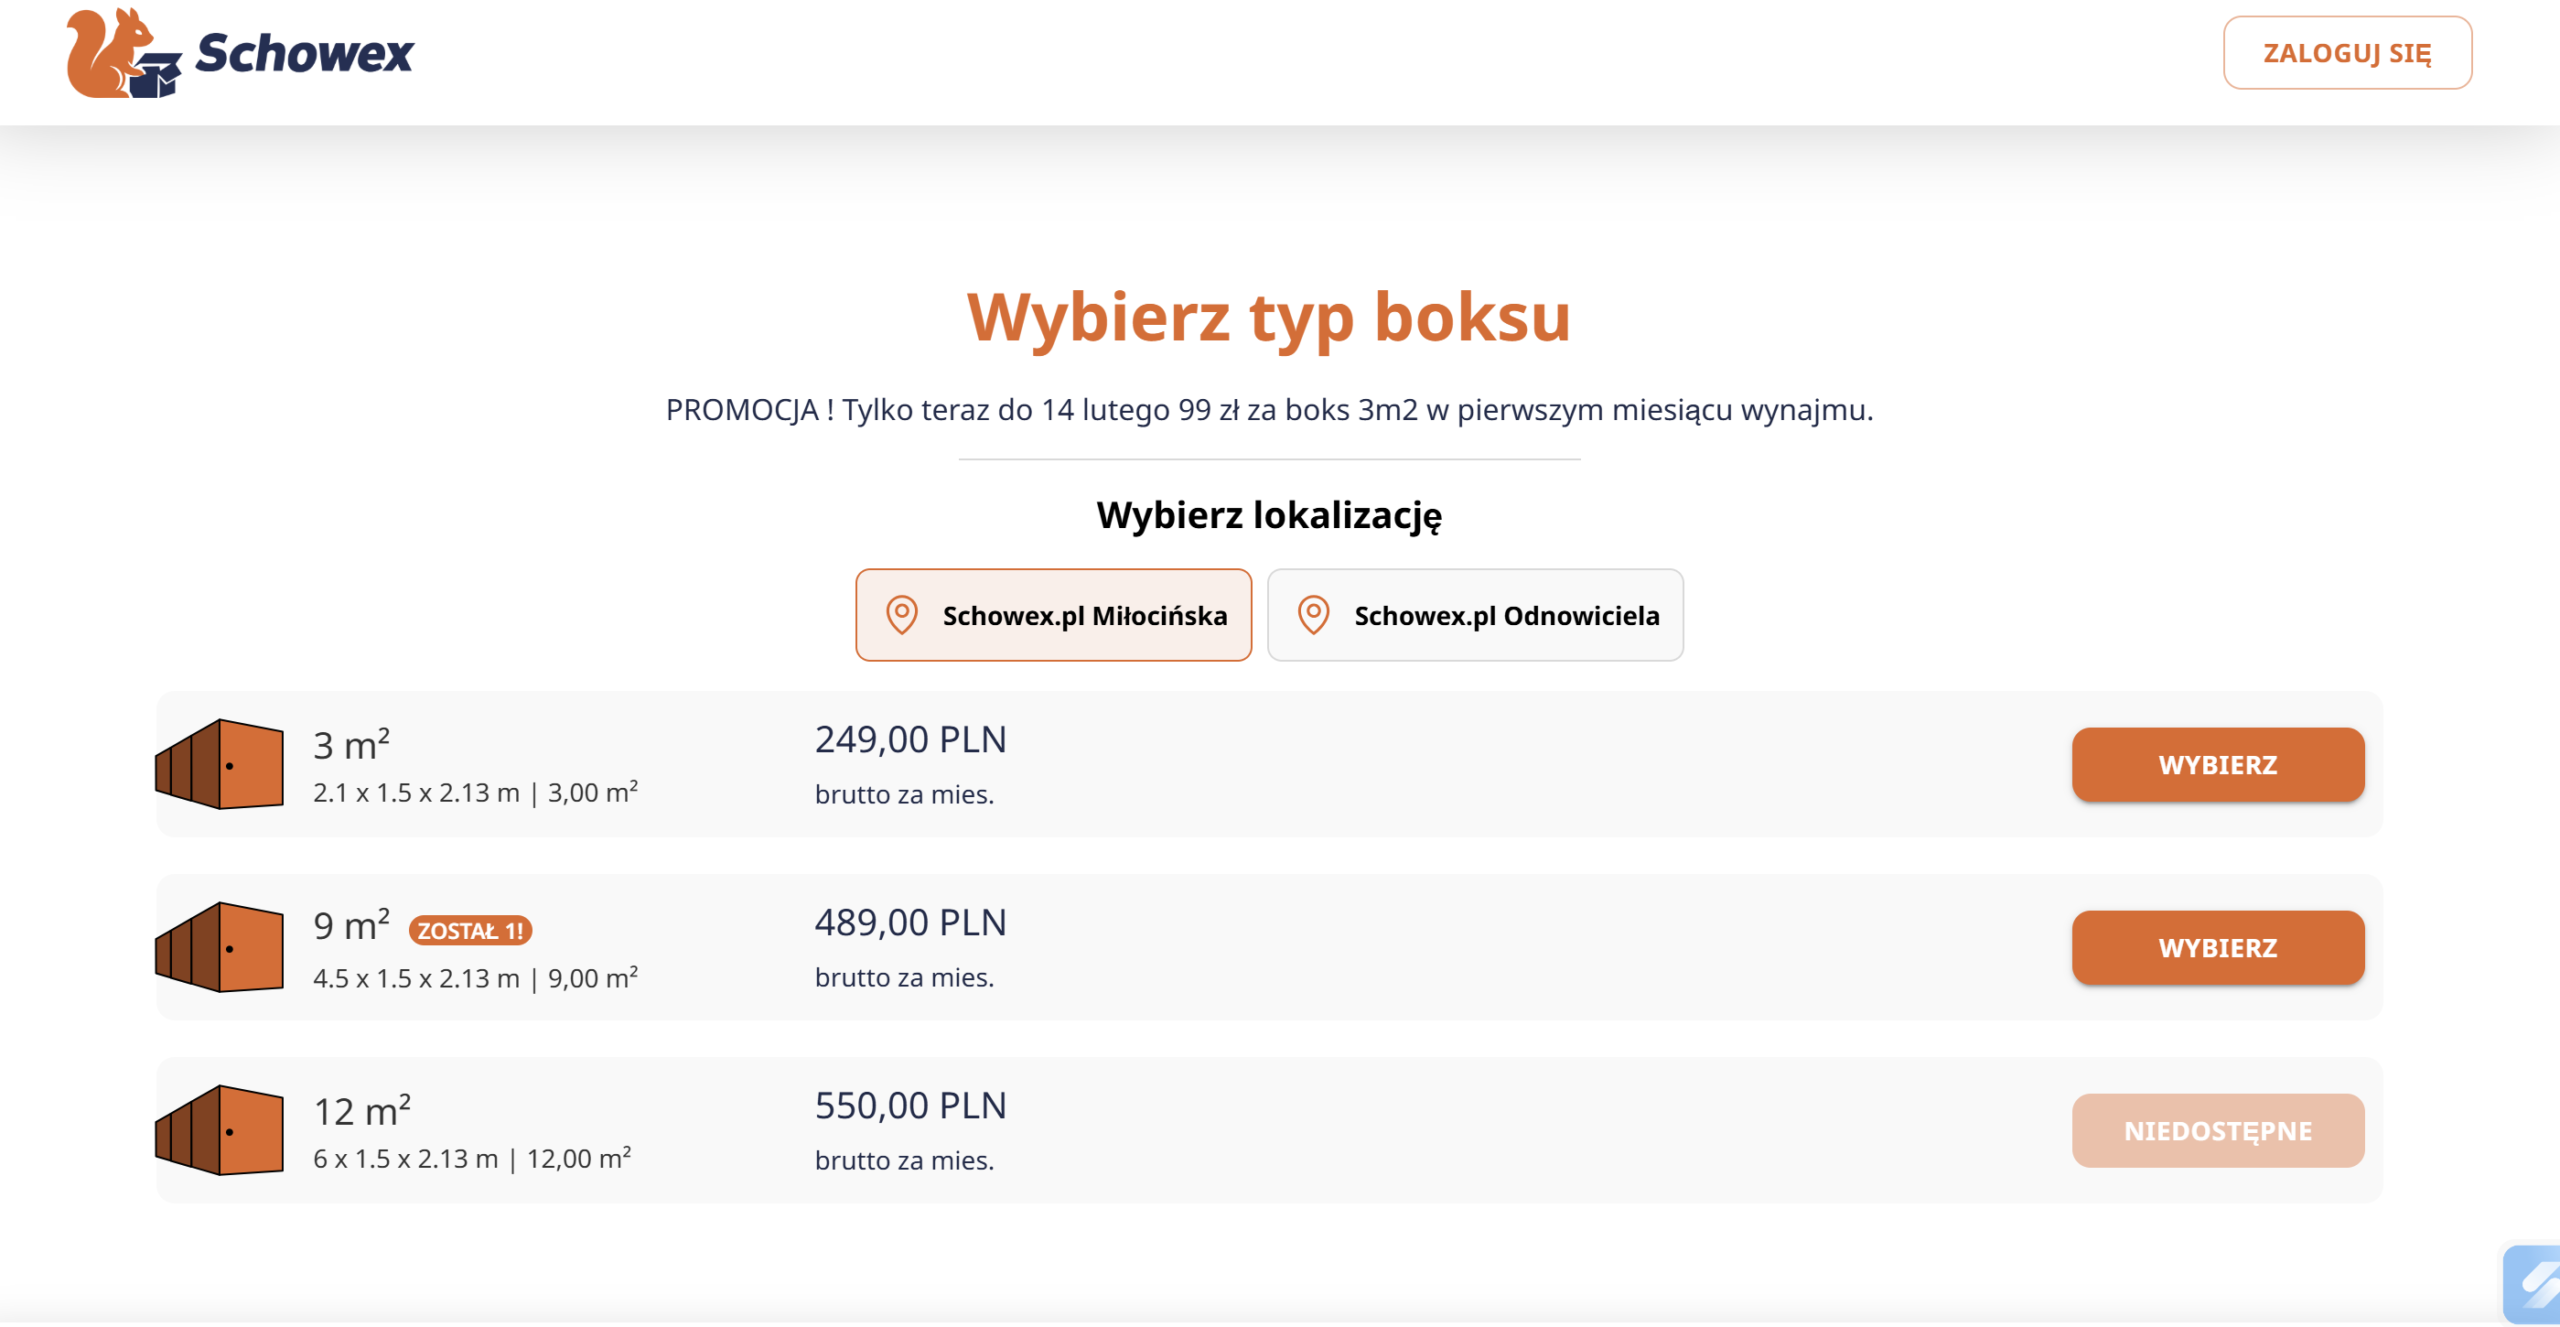The image size is (2560, 1327).
Task: Click the Schowex brand name text
Action: [x=304, y=53]
